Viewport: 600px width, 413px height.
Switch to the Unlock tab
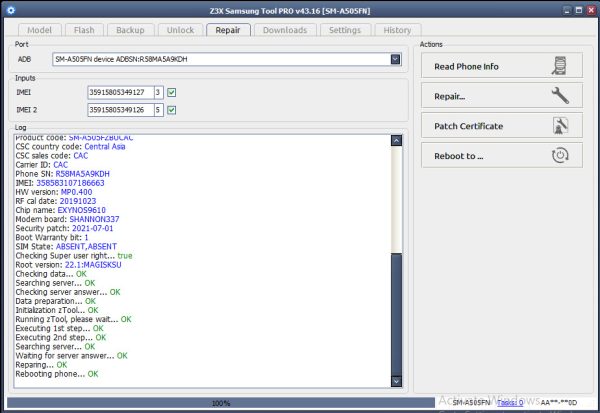(x=180, y=30)
